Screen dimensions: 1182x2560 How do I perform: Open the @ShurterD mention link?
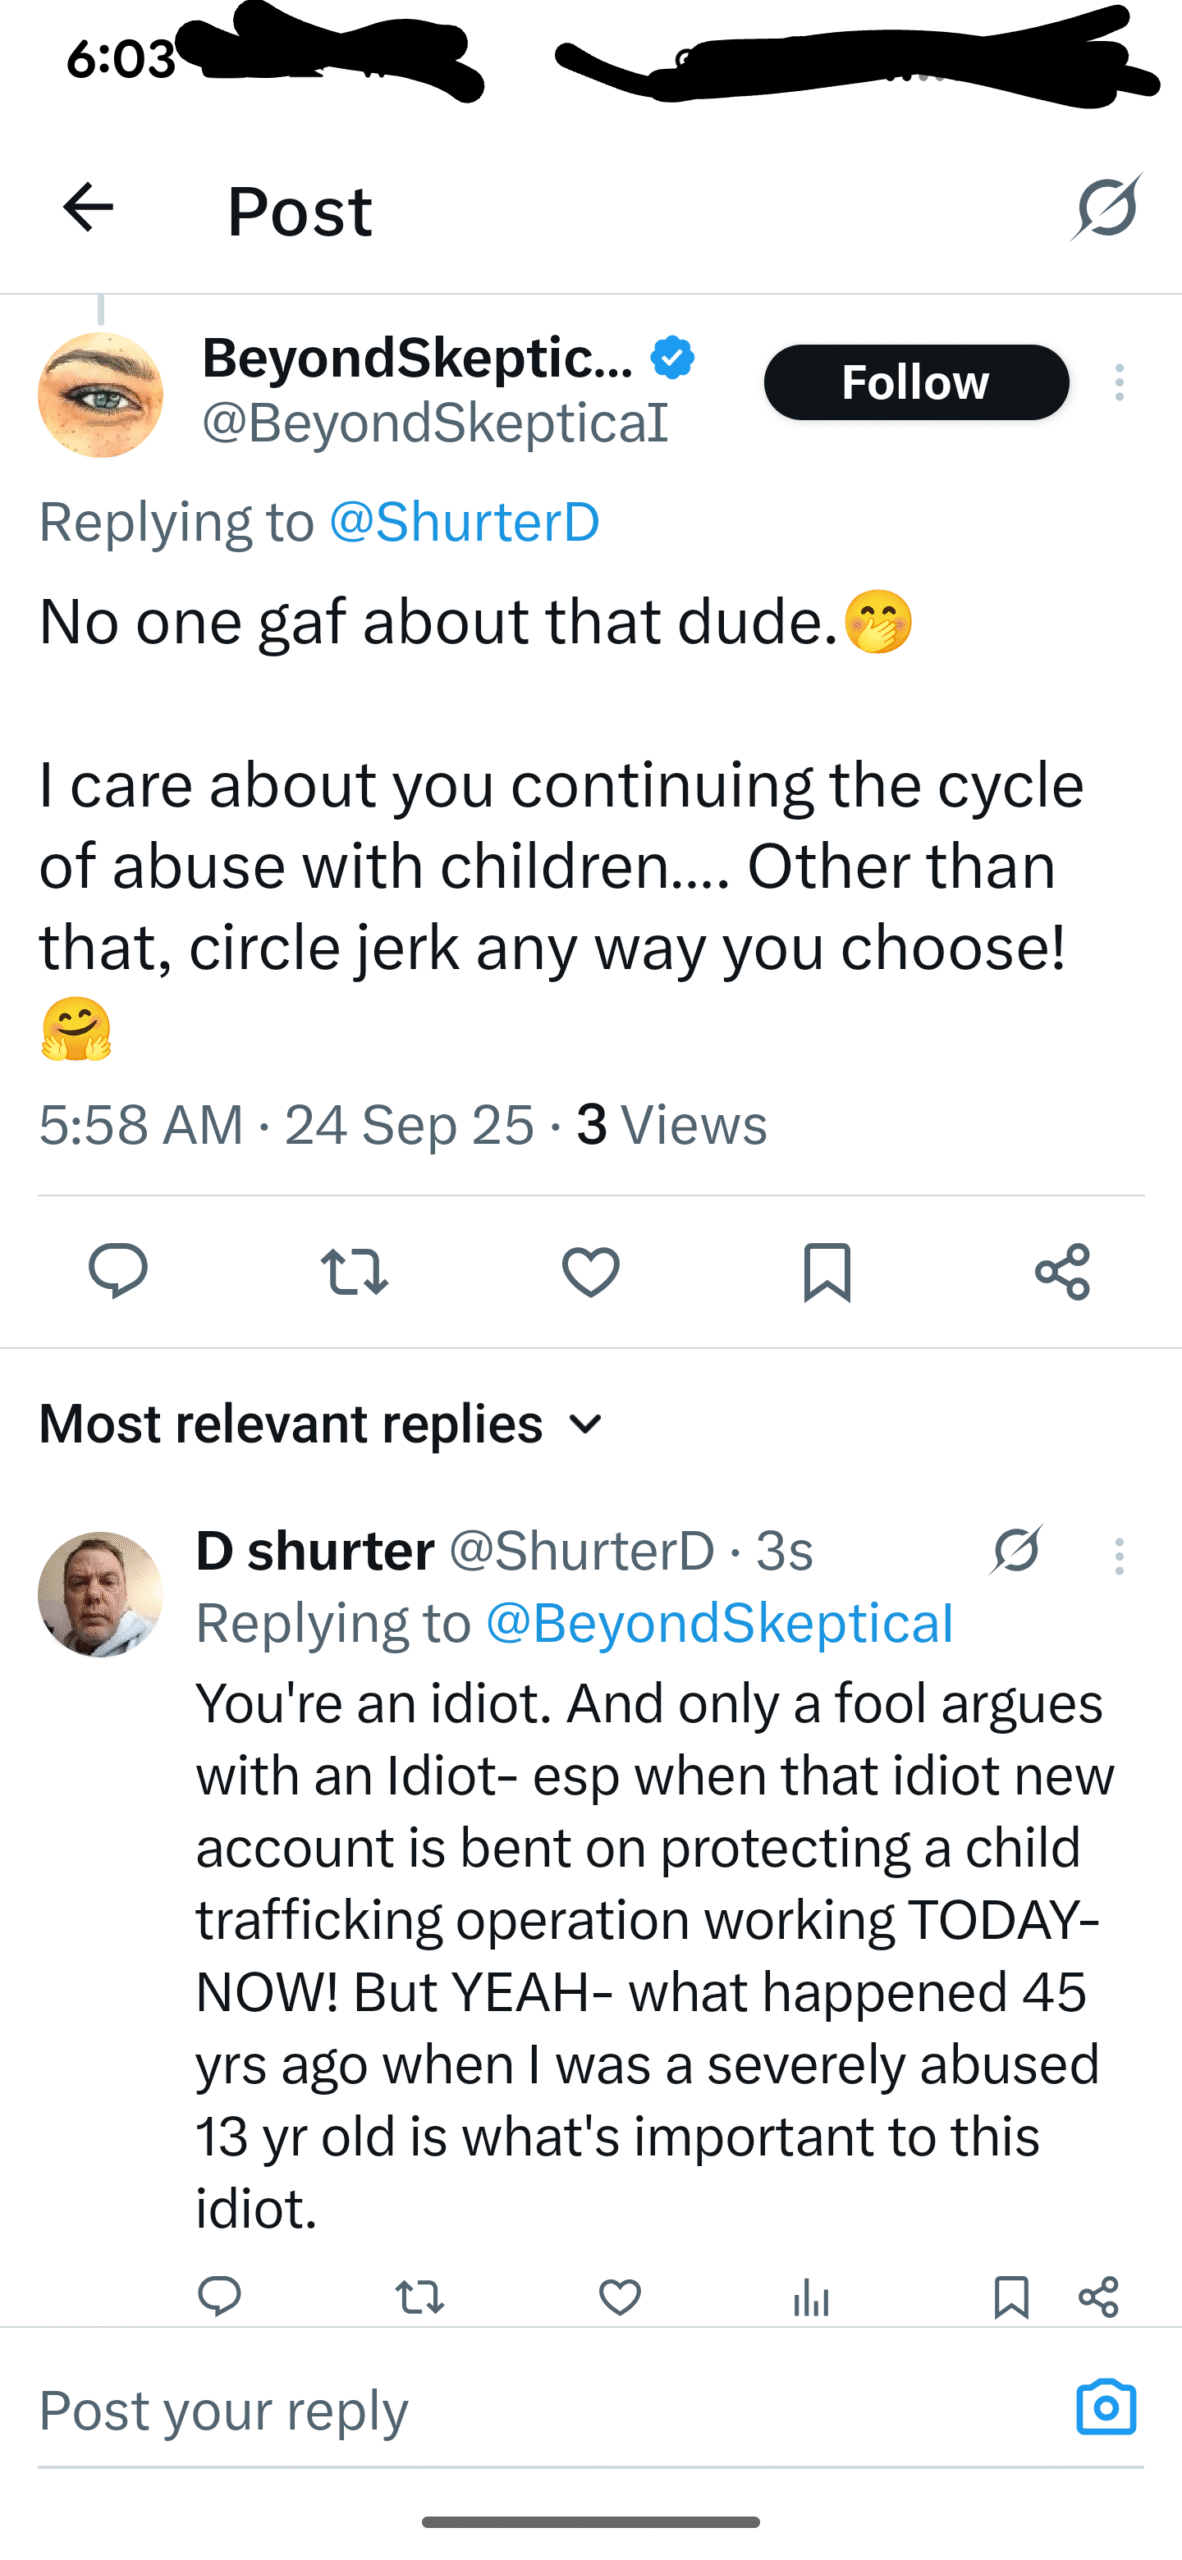tap(464, 522)
